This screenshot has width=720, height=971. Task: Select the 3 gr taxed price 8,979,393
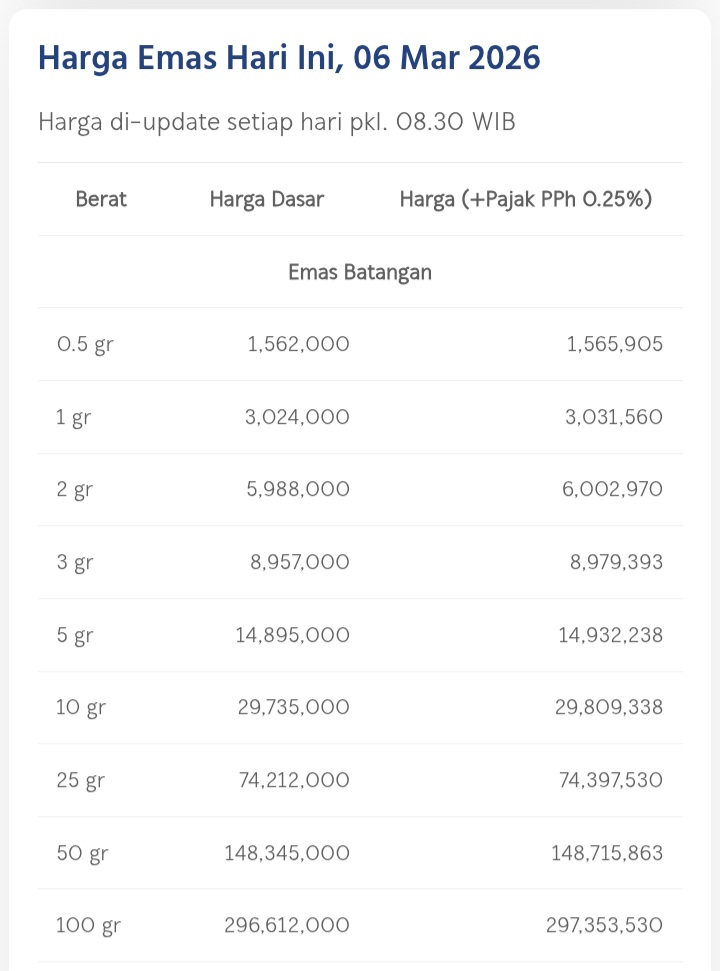tap(616, 562)
